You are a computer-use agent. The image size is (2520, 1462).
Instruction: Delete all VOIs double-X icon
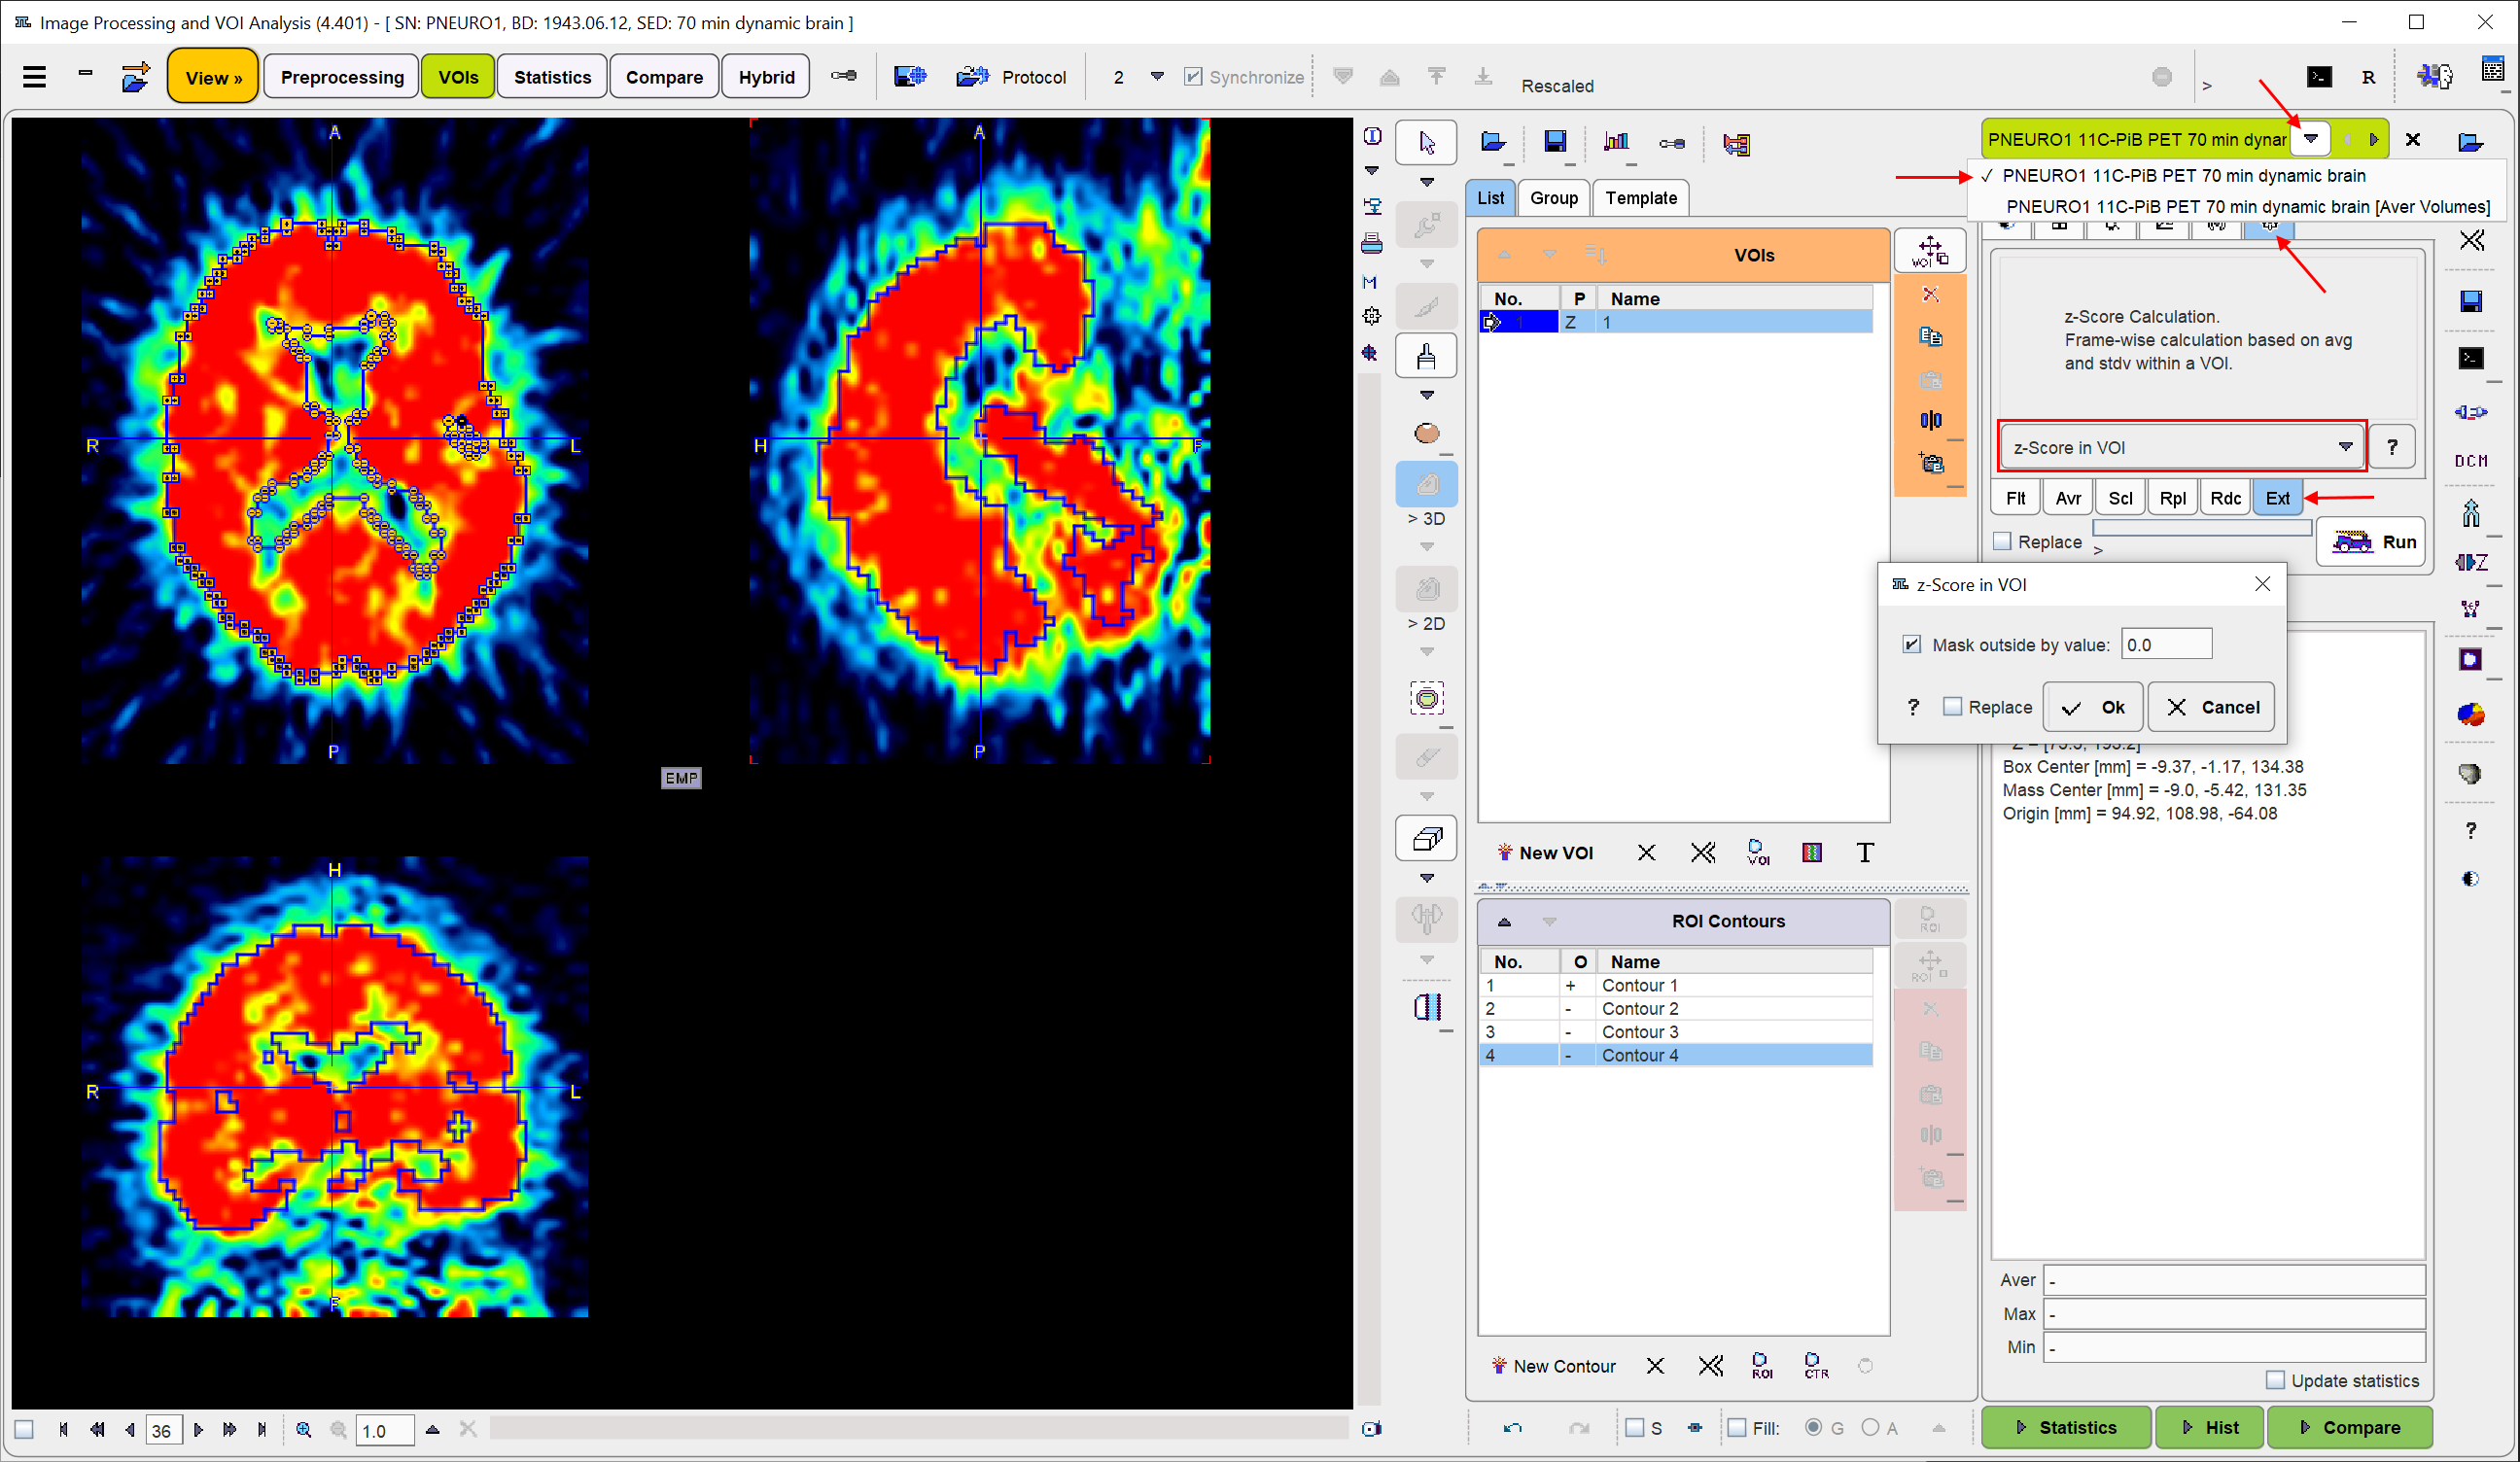pos(1703,853)
